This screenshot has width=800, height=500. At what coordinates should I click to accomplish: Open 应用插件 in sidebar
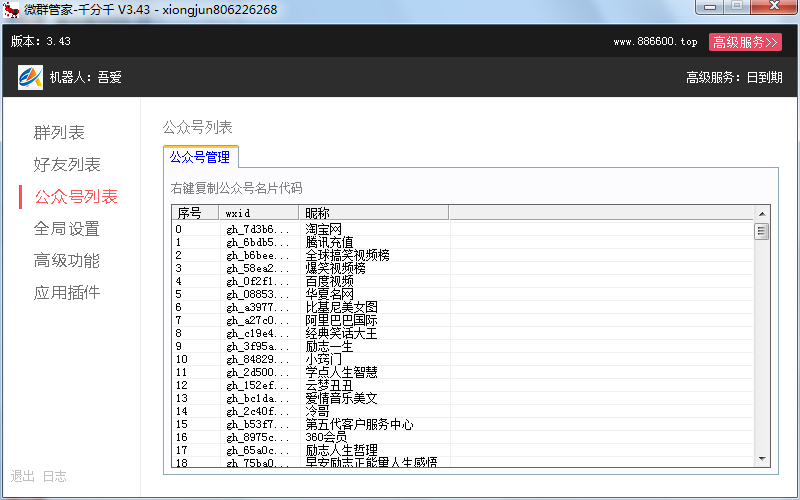(67, 293)
